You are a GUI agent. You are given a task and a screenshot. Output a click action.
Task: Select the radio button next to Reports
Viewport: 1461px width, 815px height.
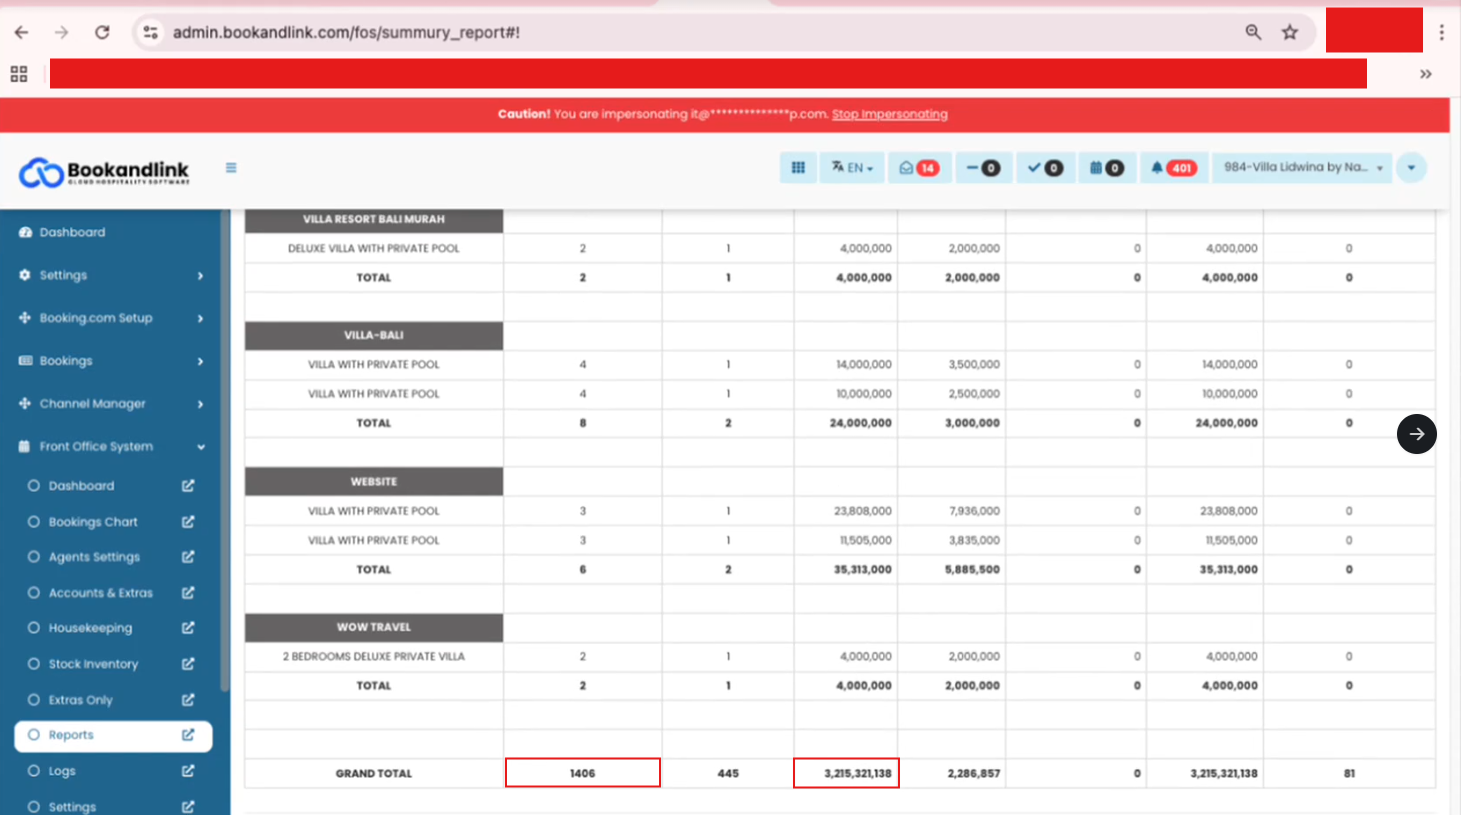[33, 736]
